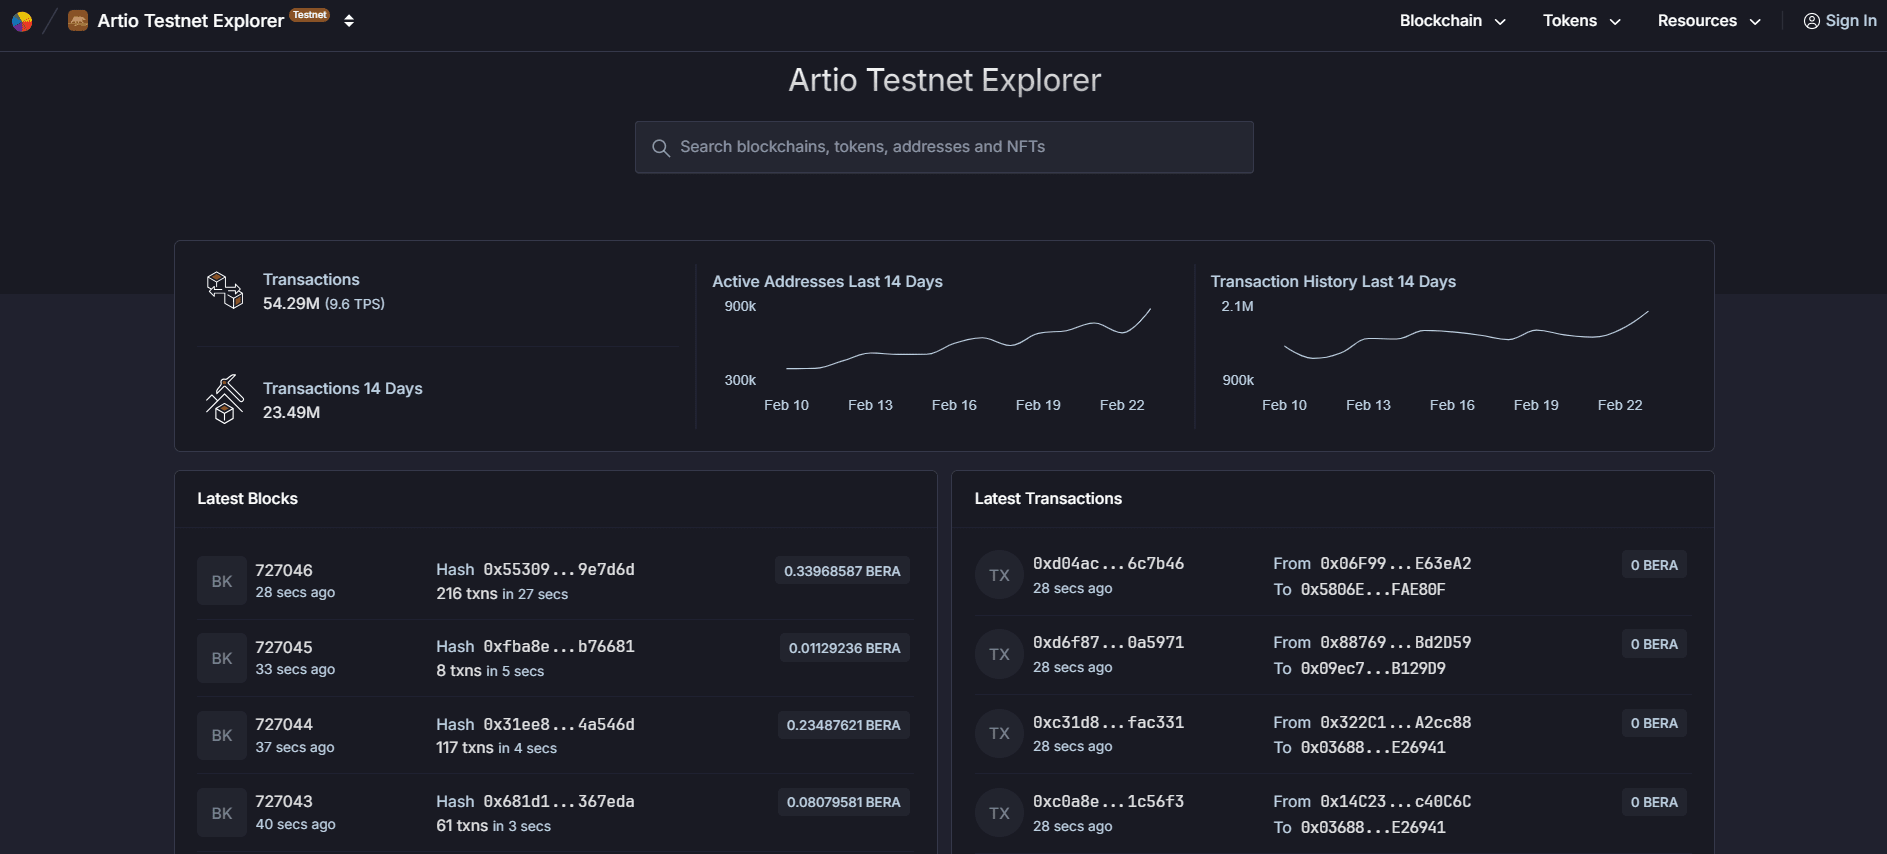Click the BK icon for block 727046
This screenshot has width=1887, height=854.
tap(222, 581)
